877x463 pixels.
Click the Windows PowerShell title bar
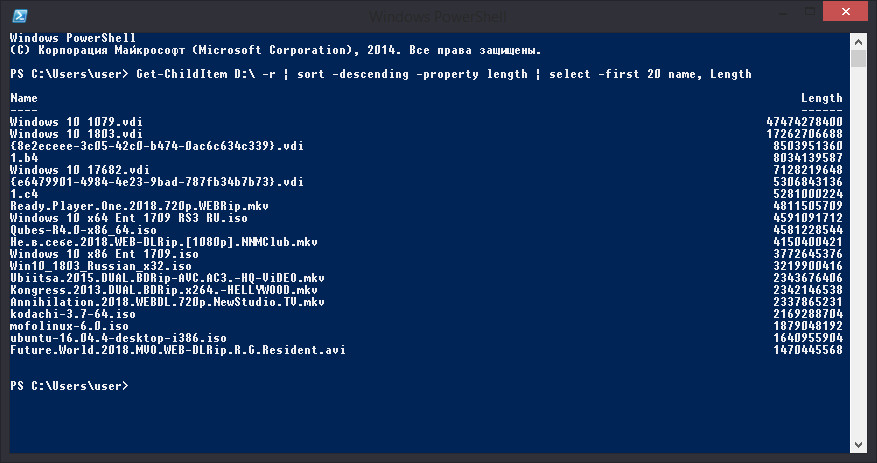click(x=437, y=16)
